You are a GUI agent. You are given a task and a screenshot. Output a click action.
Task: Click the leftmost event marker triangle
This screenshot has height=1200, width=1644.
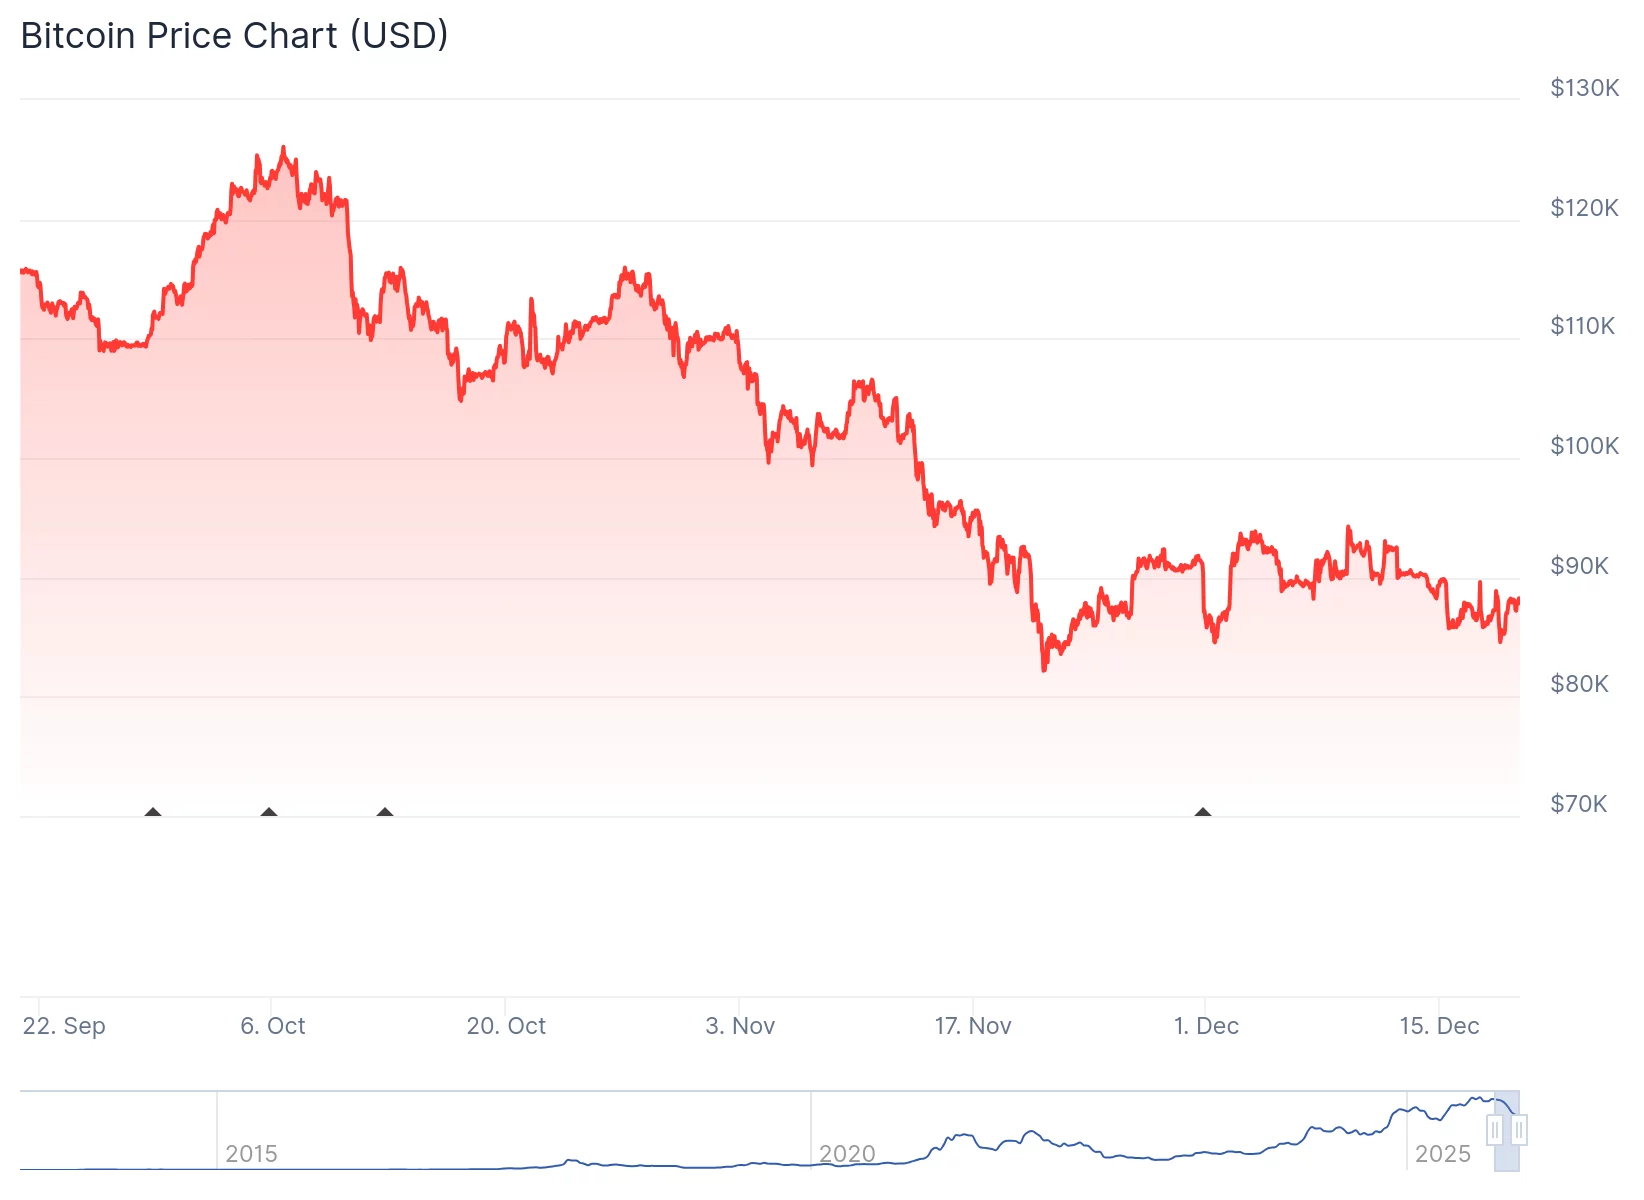153,812
